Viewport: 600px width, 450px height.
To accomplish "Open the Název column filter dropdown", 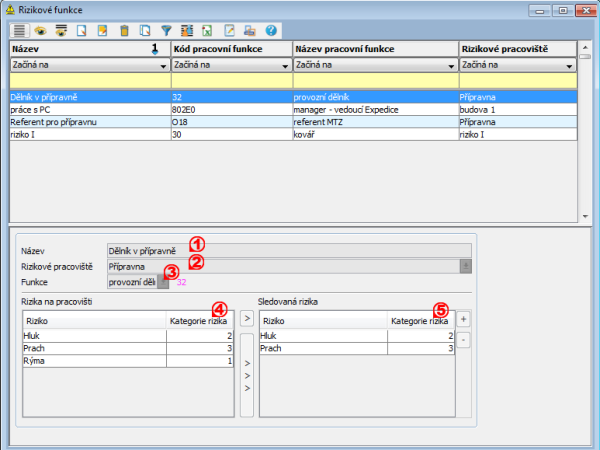I will coord(160,65).
